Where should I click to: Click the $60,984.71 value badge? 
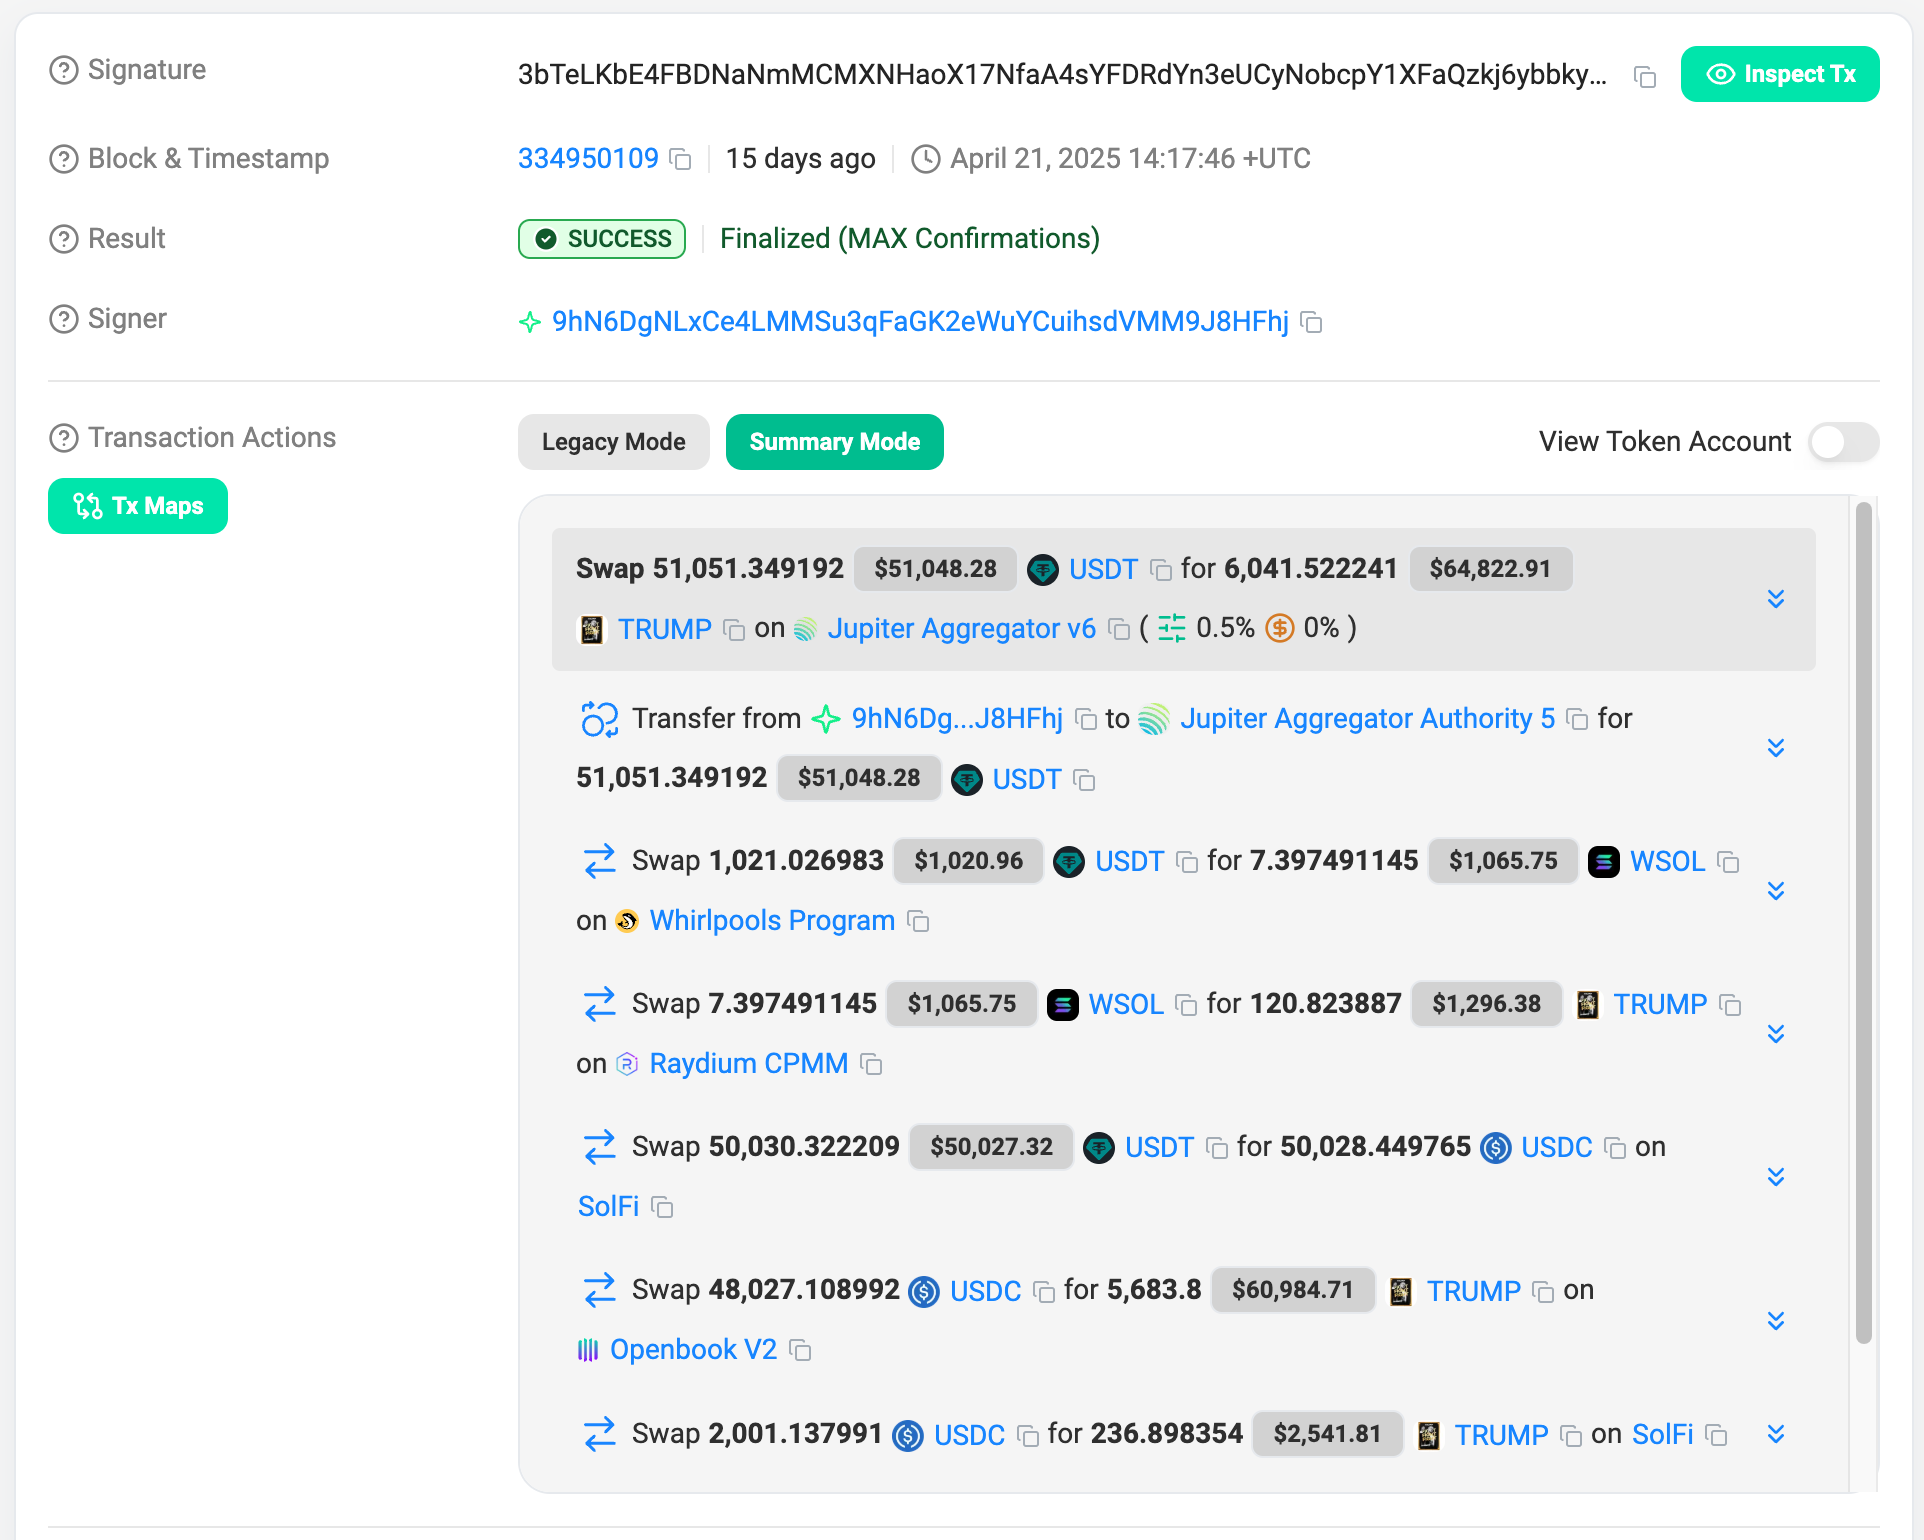[x=1292, y=1290]
